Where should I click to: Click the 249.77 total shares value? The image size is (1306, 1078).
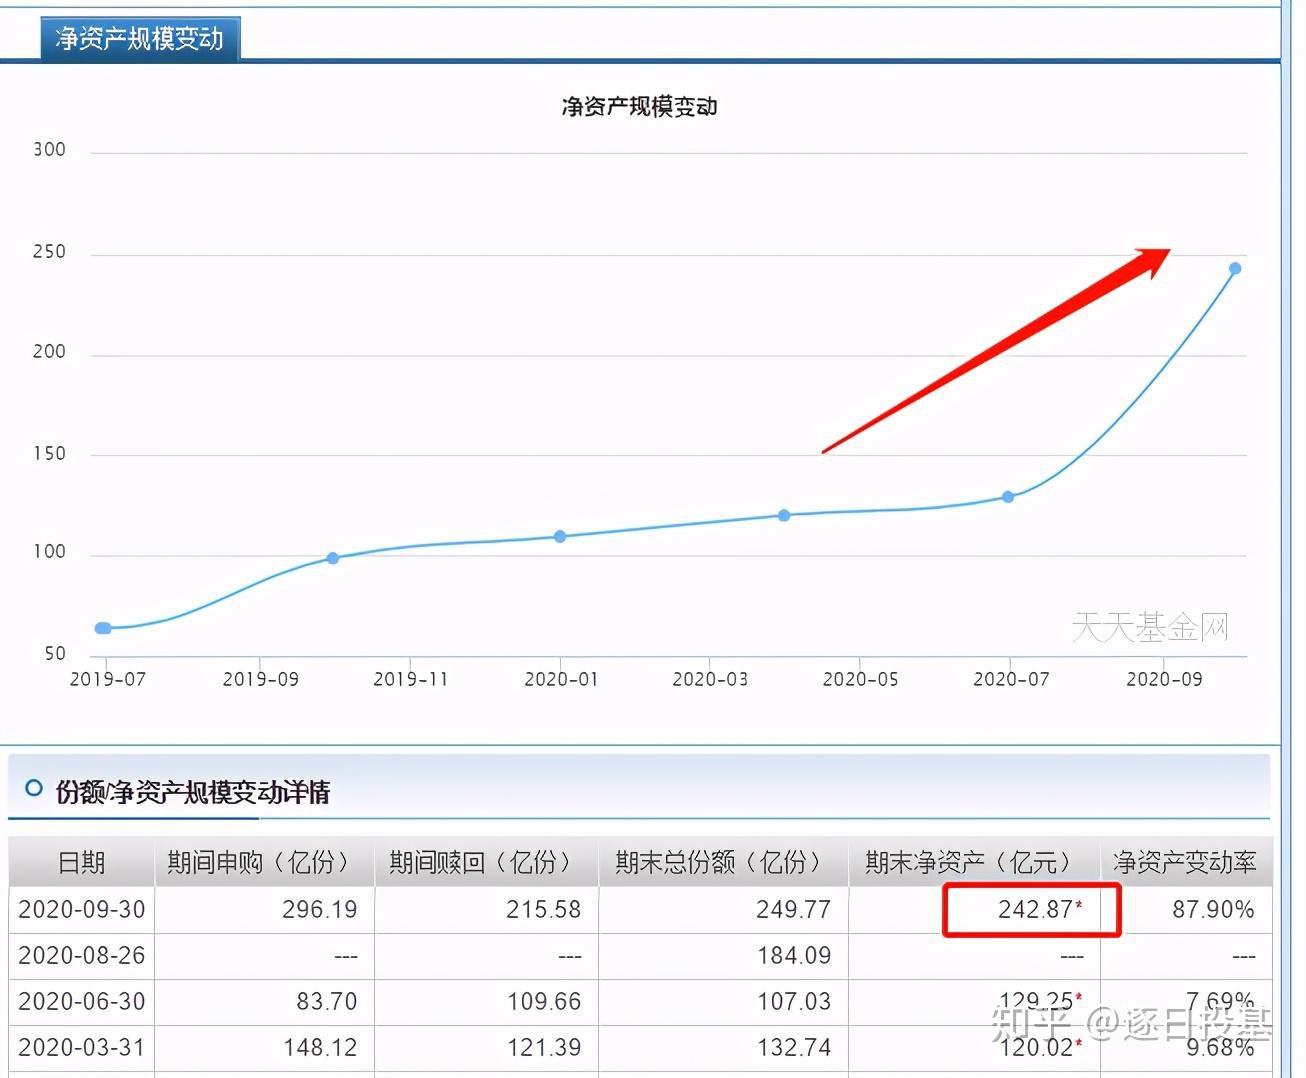click(x=794, y=910)
